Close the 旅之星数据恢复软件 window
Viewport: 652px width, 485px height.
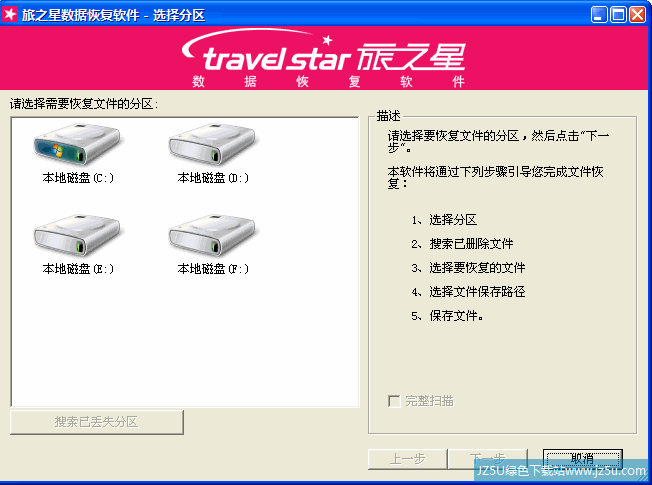click(637, 15)
